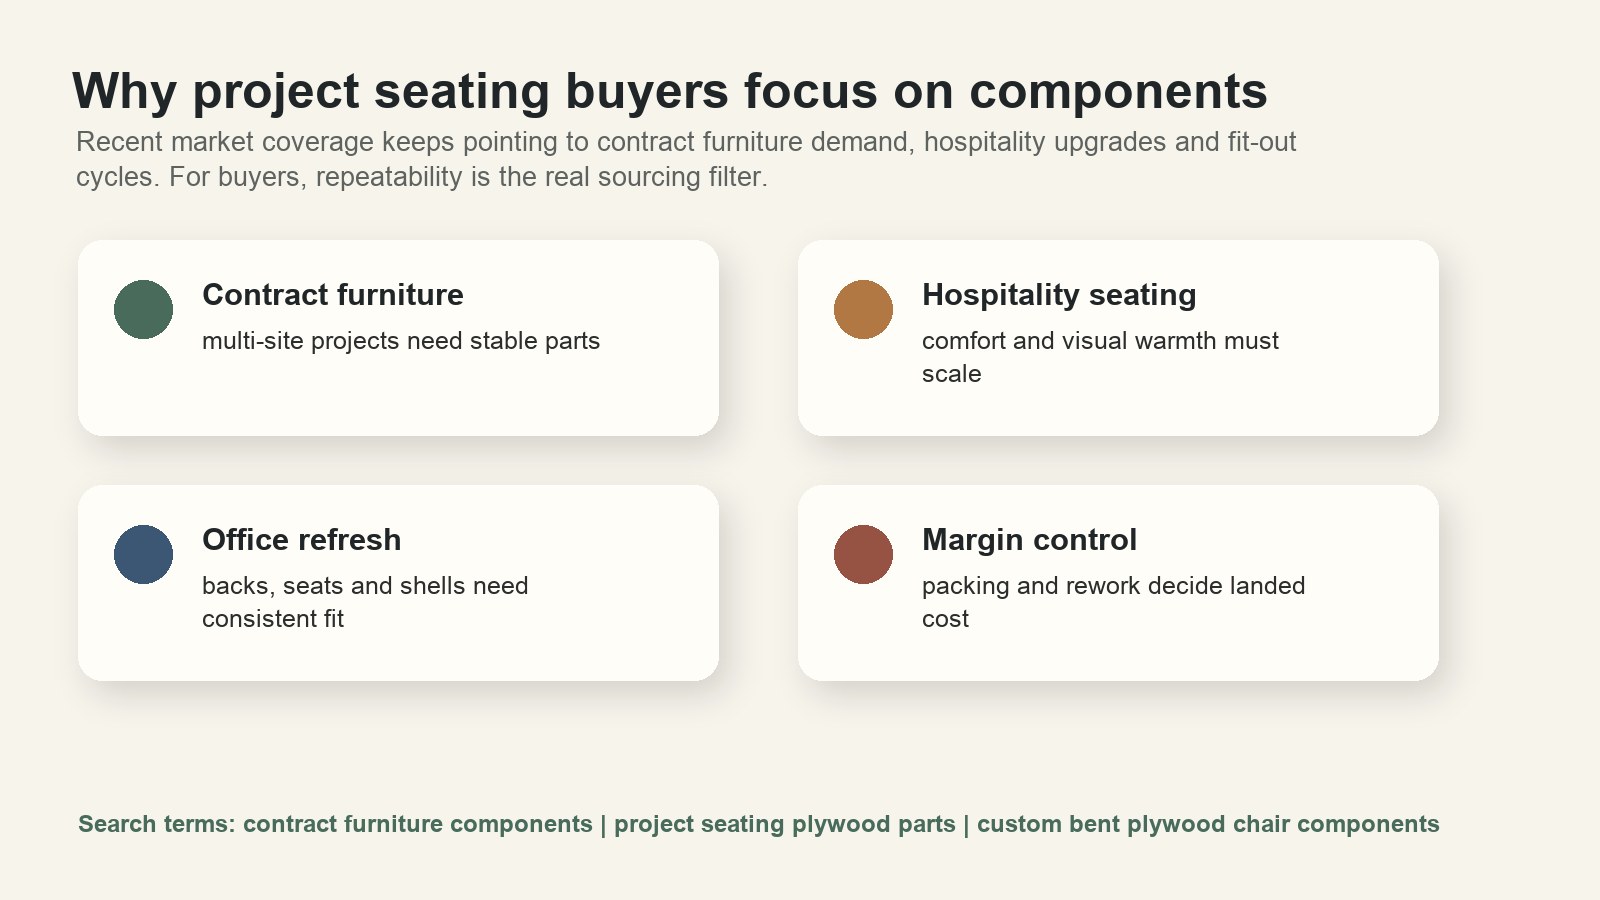1600x900 pixels.
Task: Select the Hospitality seating heading
Action: 1059,295
